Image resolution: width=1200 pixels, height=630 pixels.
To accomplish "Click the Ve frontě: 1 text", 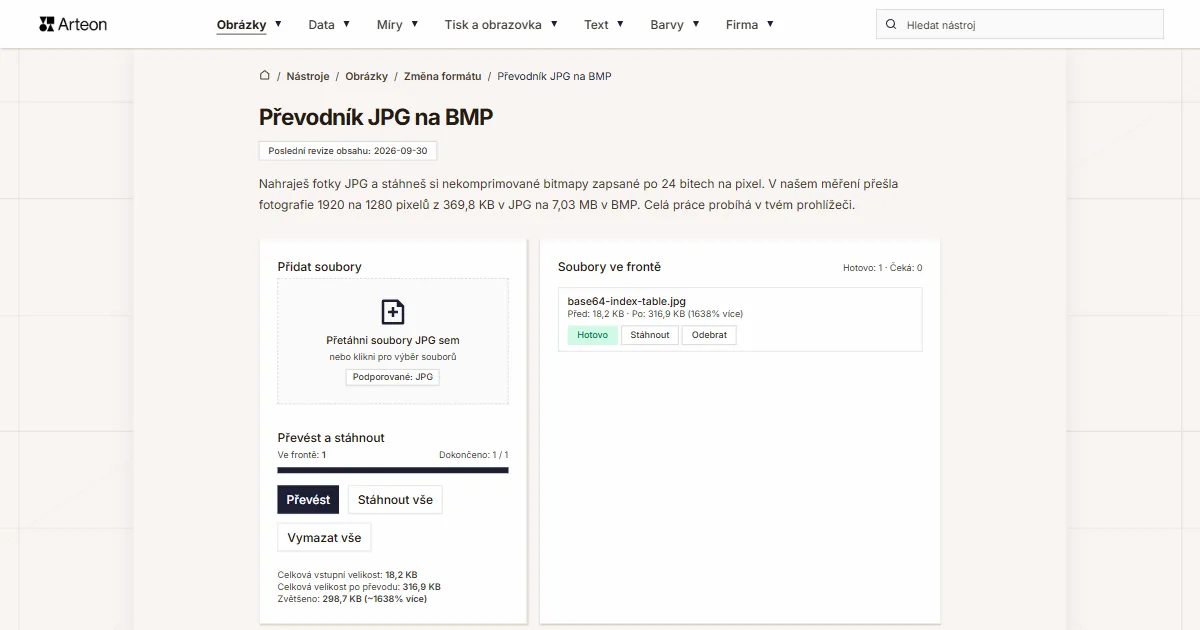I will (302, 455).
